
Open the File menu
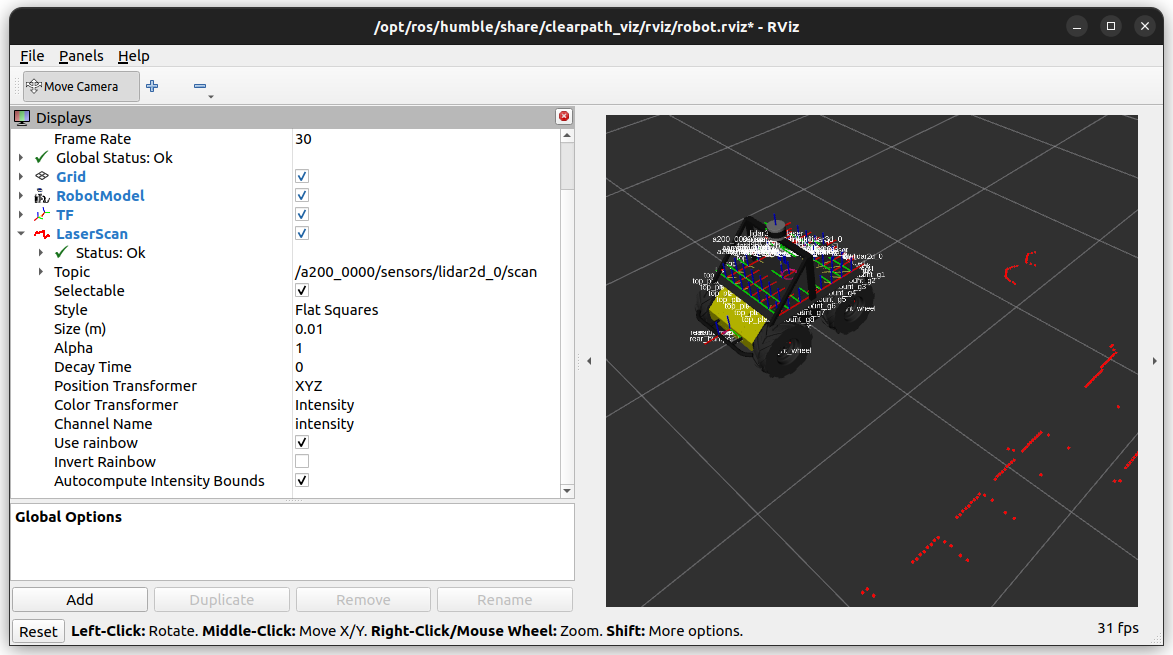click(32, 56)
